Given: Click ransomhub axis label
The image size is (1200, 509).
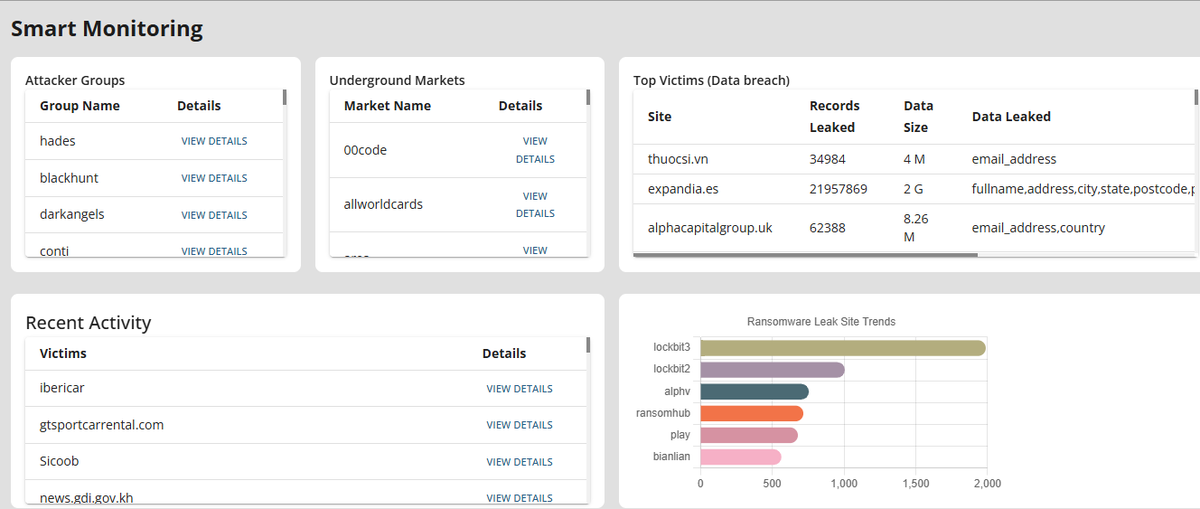Looking at the screenshot, I should (663, 413).
